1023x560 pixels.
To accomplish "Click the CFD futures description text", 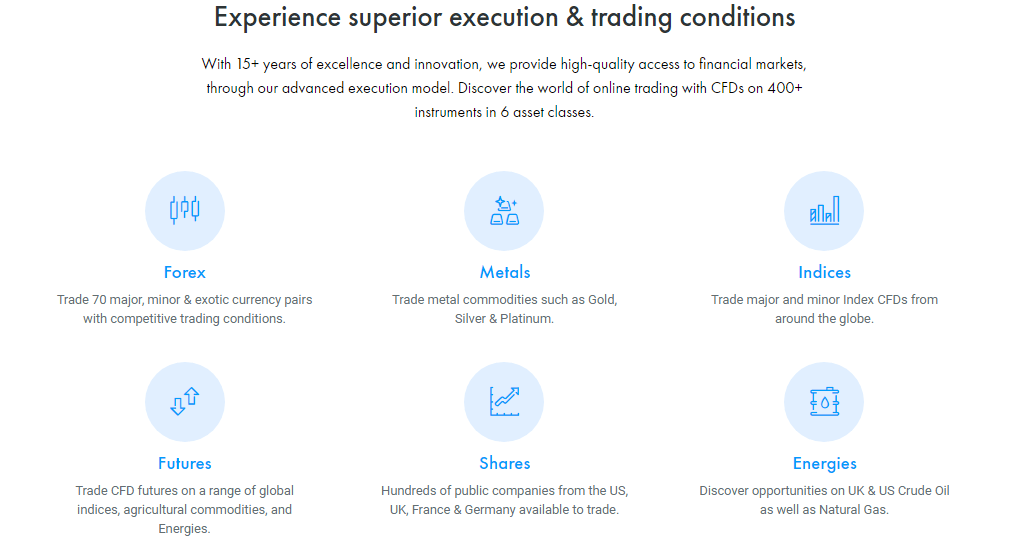I will tap(185, 509).
